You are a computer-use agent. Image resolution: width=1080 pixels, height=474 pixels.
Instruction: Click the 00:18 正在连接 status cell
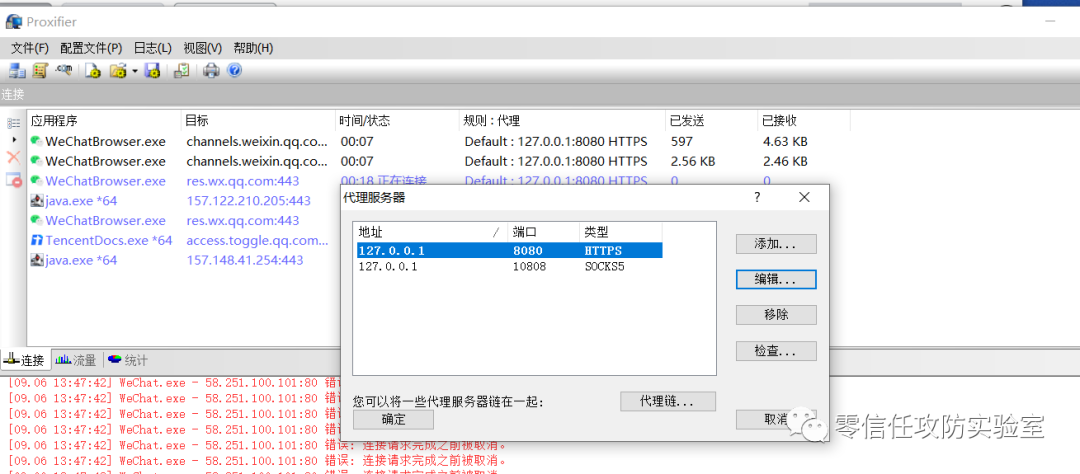384,181
